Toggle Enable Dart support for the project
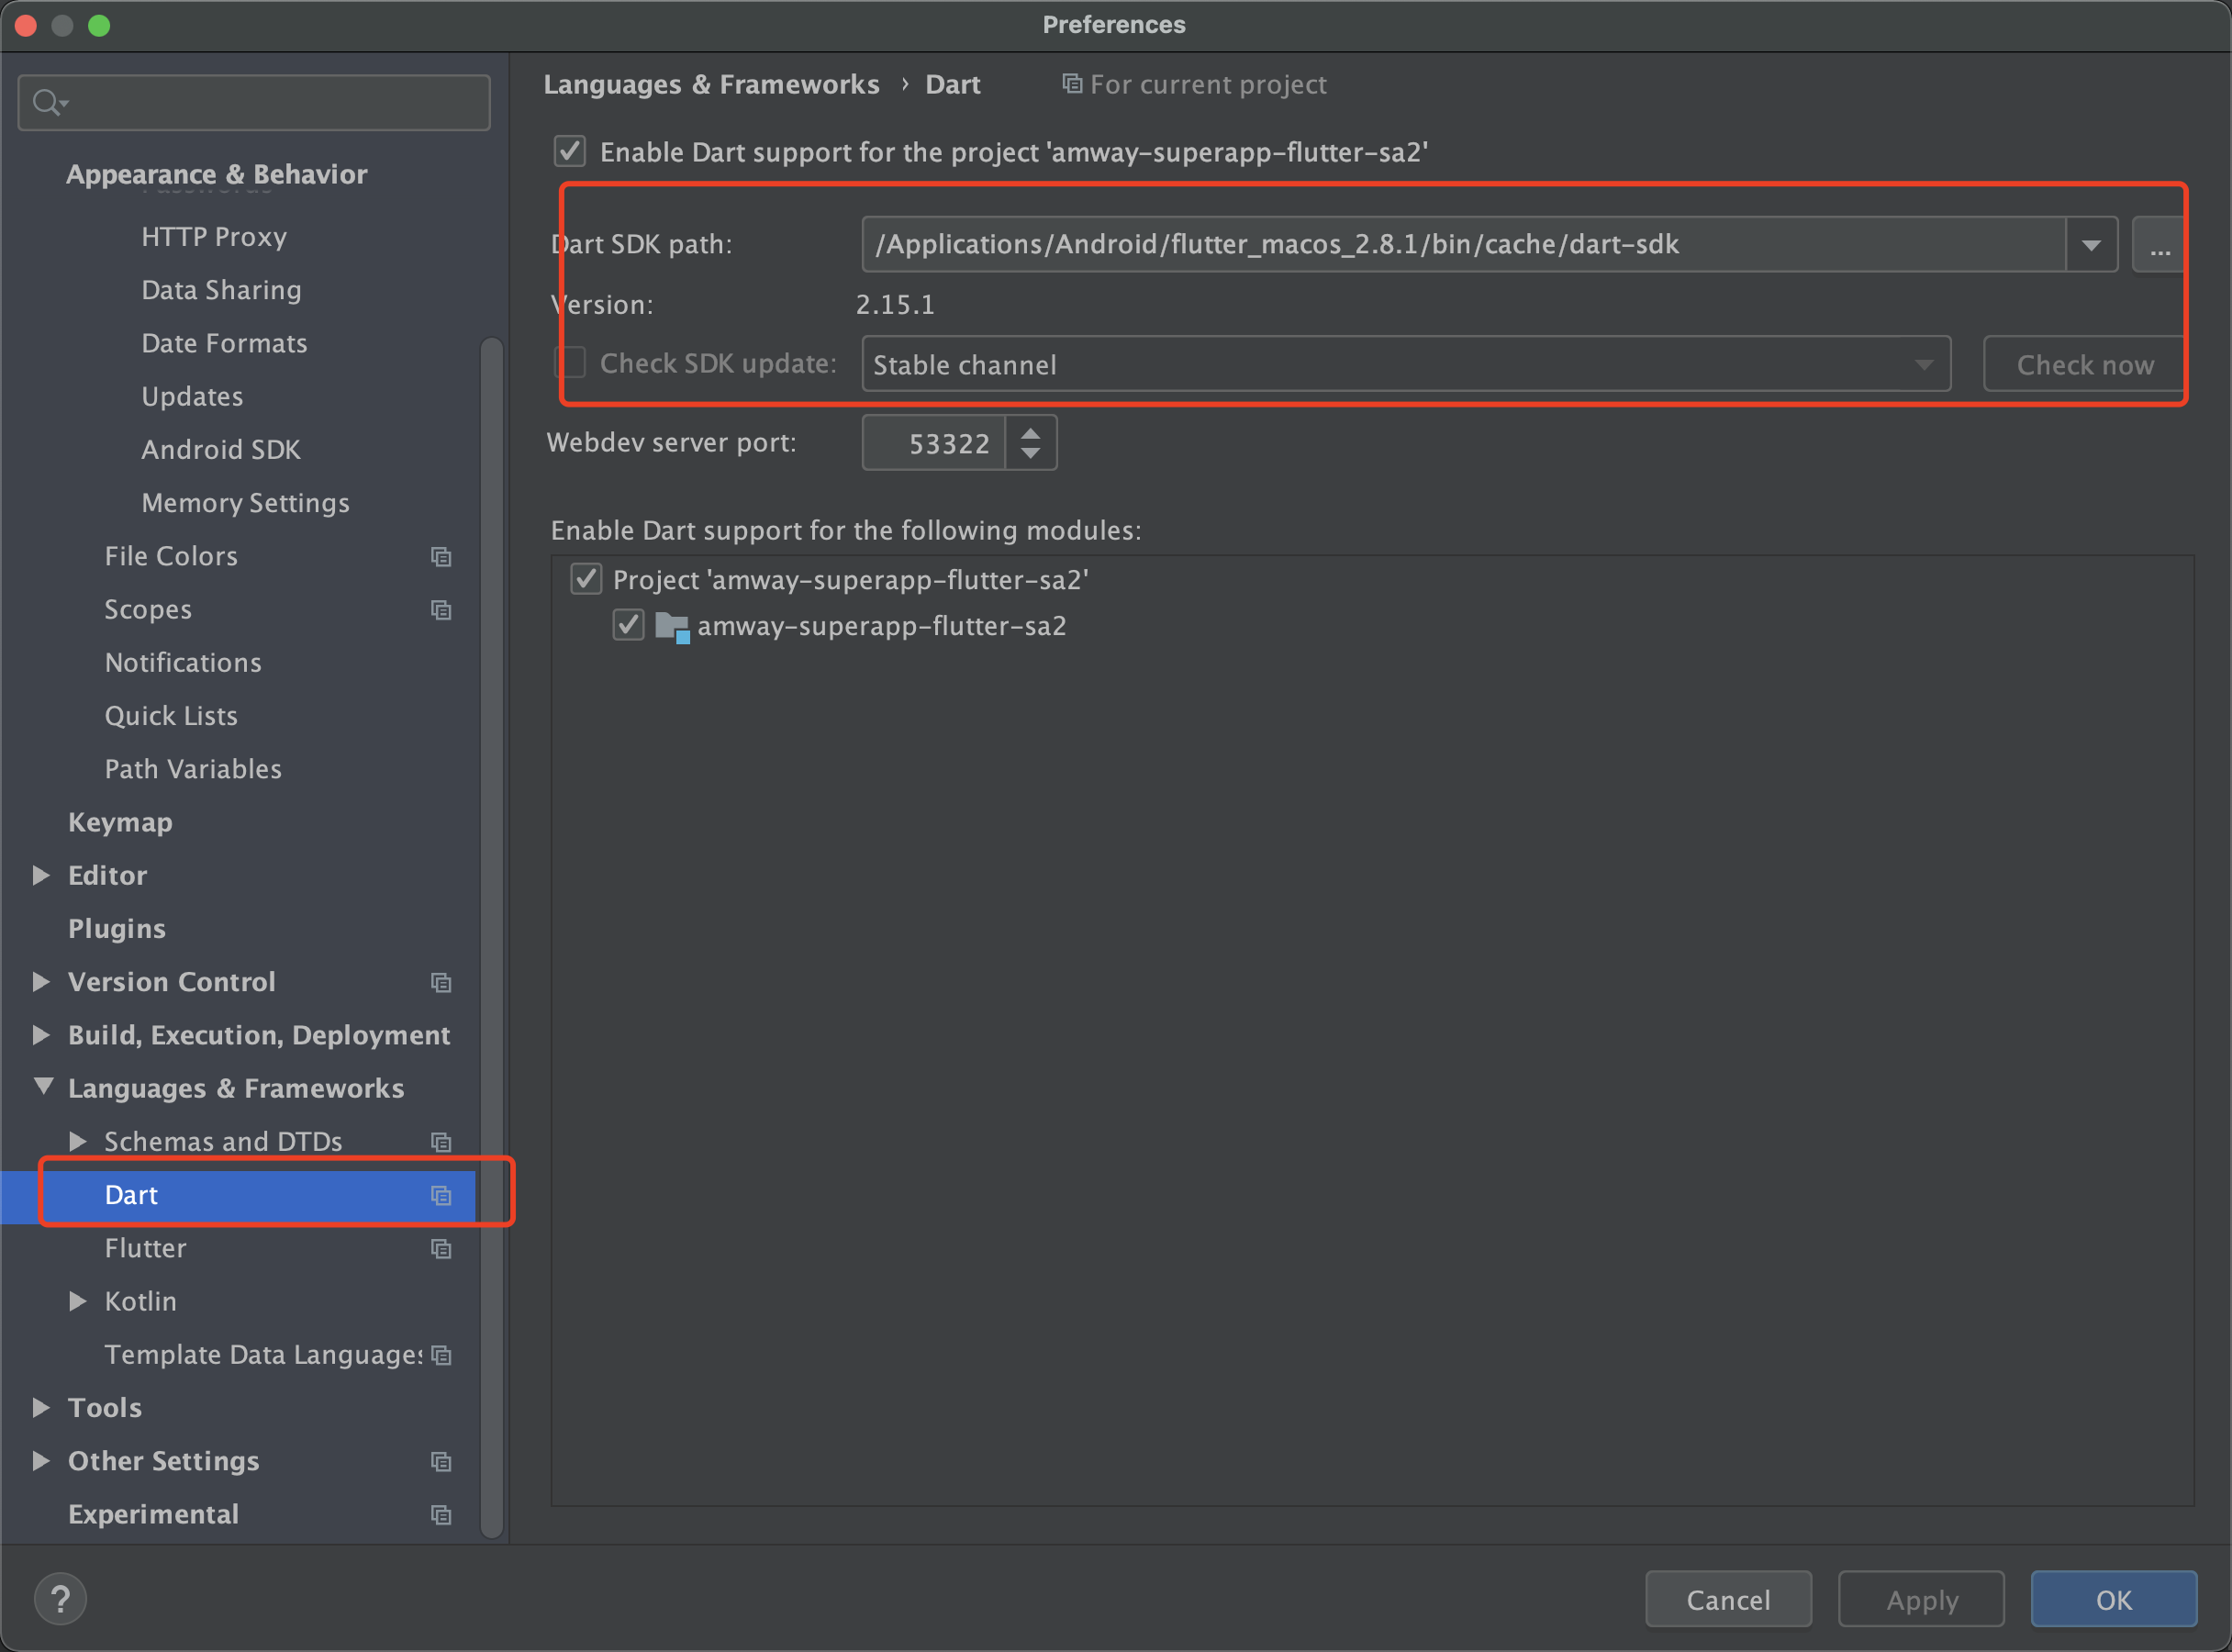The height and width of the screenshot is (1652, 2232). tap(570, 152)
